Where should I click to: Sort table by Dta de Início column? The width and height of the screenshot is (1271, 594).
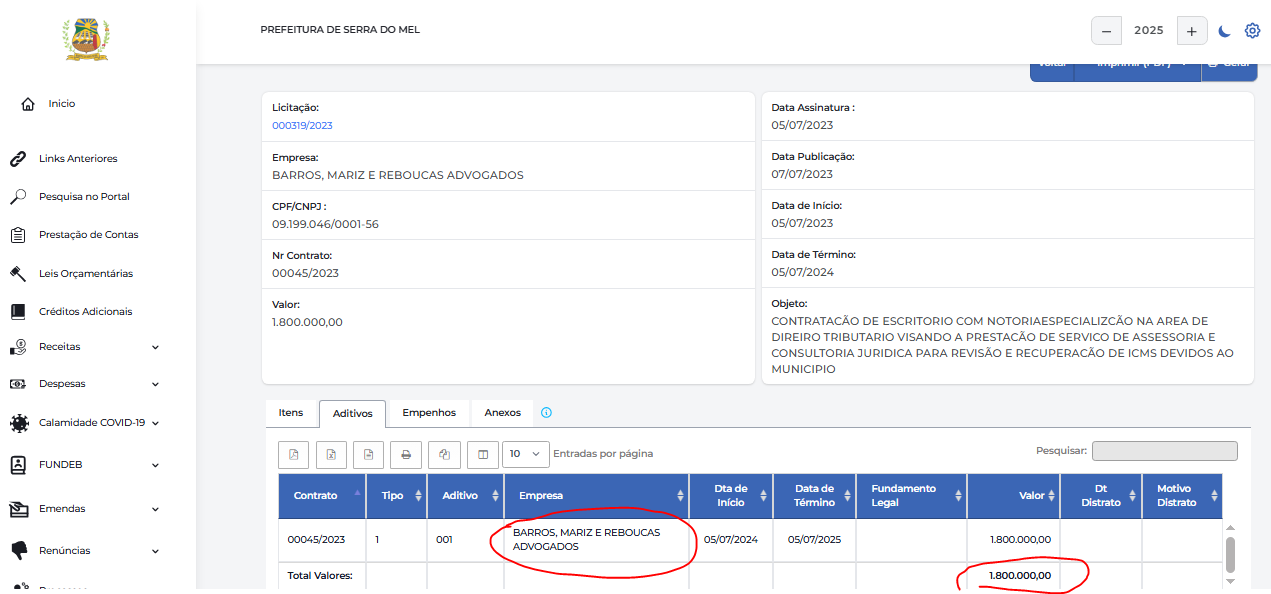[x=730, y=496]
